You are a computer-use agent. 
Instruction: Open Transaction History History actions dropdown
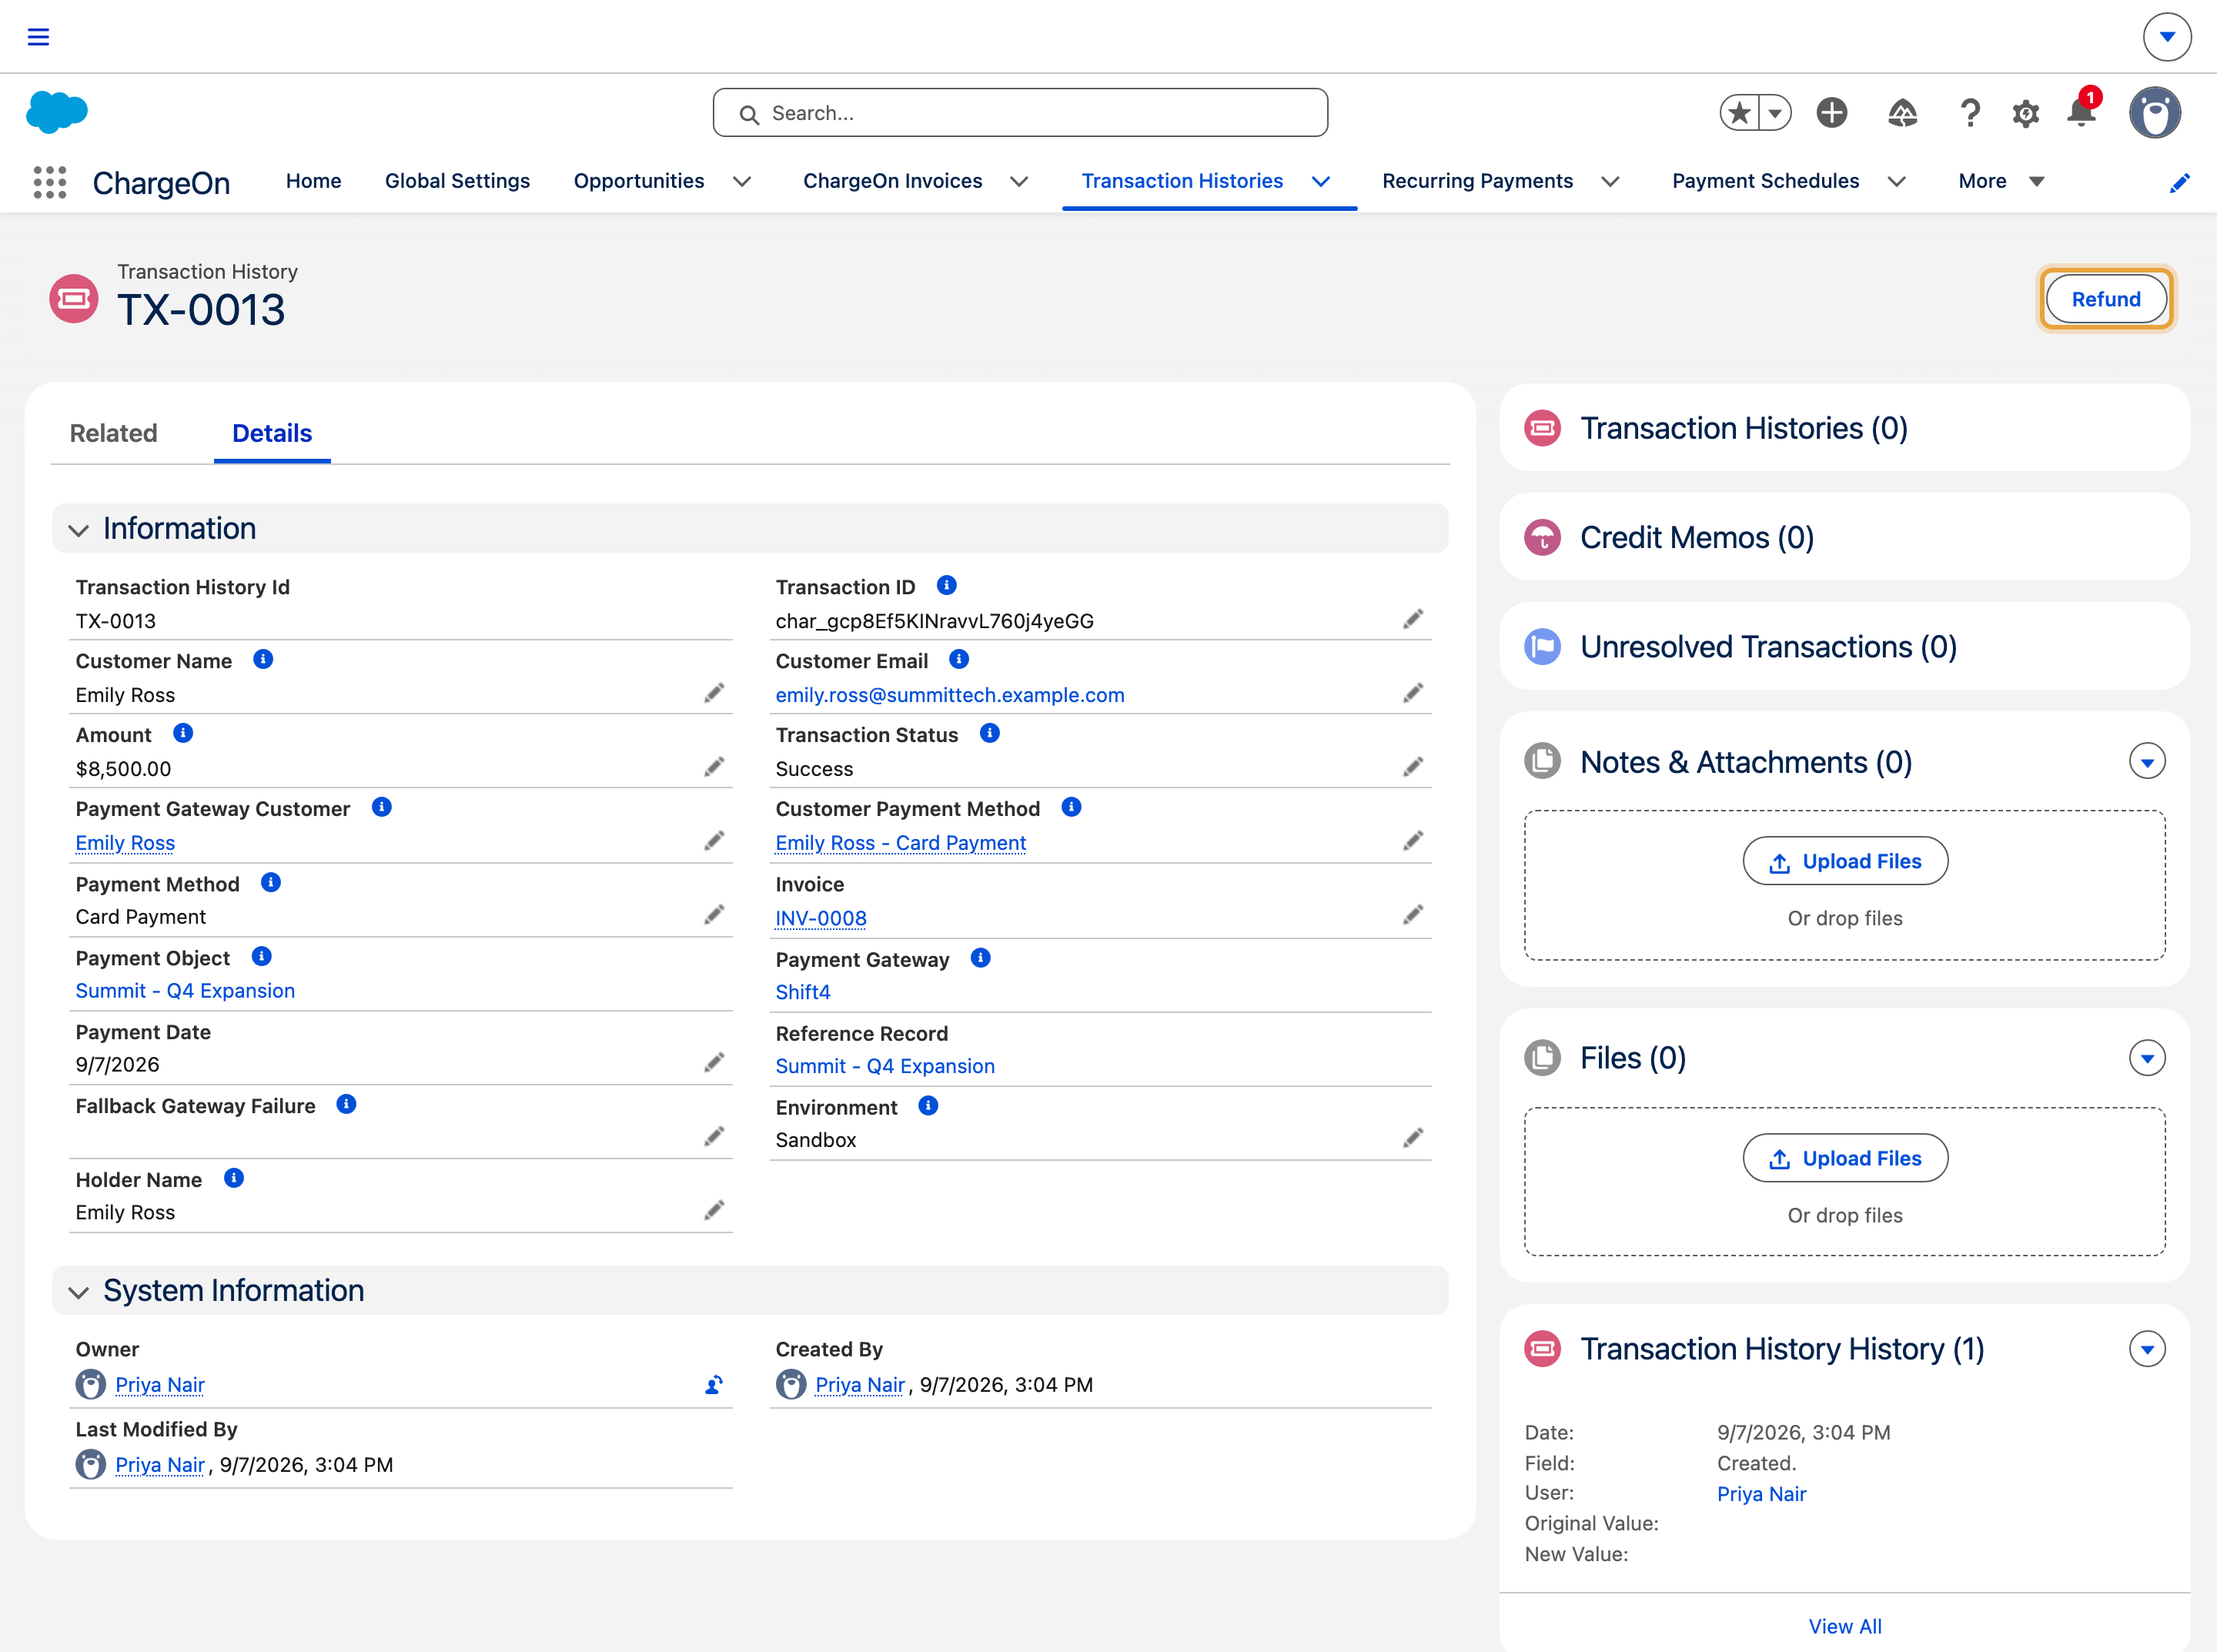pyautogui.click(x=2147, y=1349)
